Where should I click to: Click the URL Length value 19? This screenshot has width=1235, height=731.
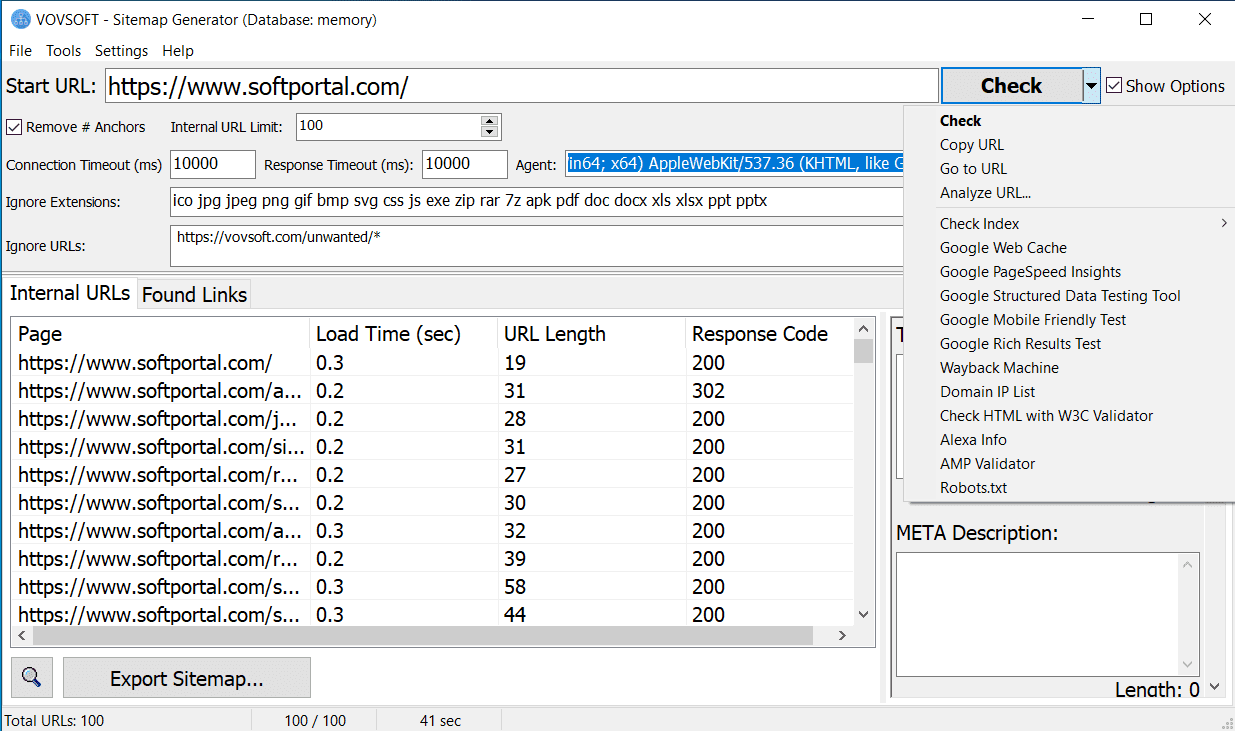tap(515, 363)
